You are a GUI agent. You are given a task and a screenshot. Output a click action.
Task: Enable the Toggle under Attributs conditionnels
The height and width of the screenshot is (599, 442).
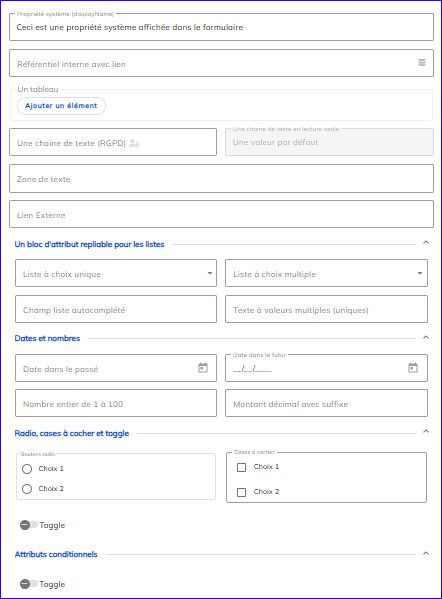point(29,584)
